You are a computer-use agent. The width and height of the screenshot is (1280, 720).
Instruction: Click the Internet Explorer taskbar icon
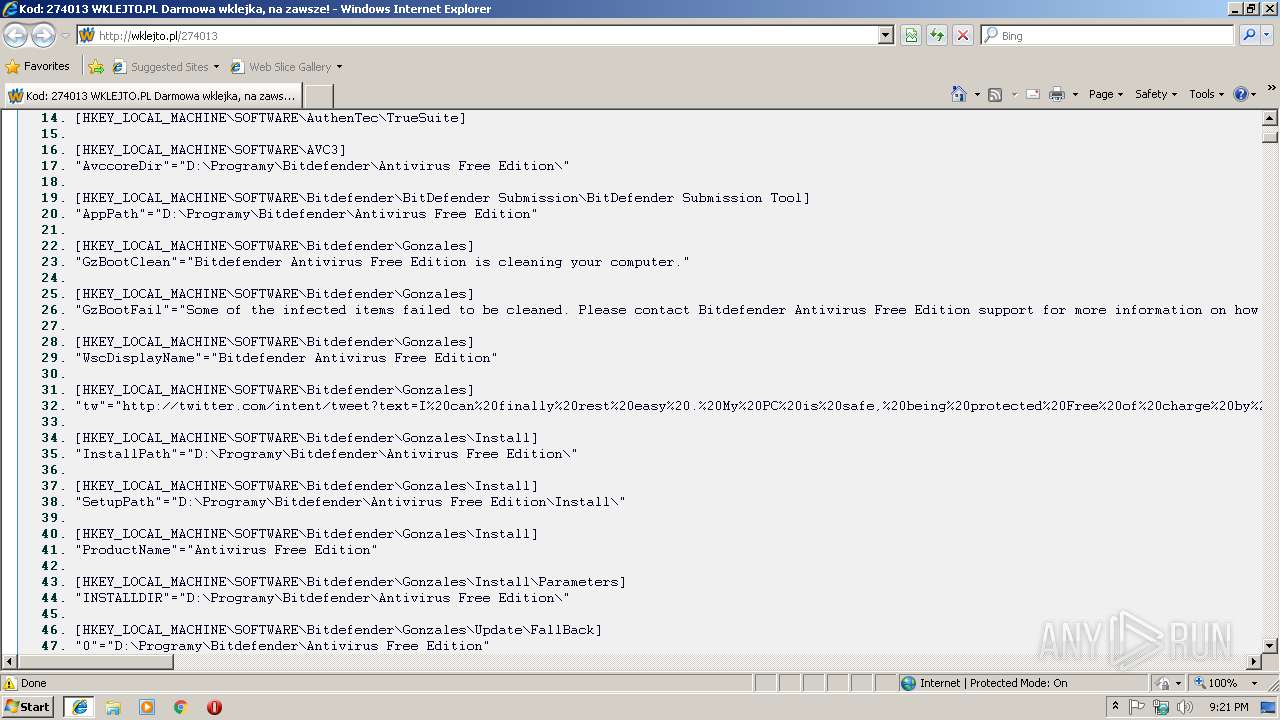tap(80, 707)
